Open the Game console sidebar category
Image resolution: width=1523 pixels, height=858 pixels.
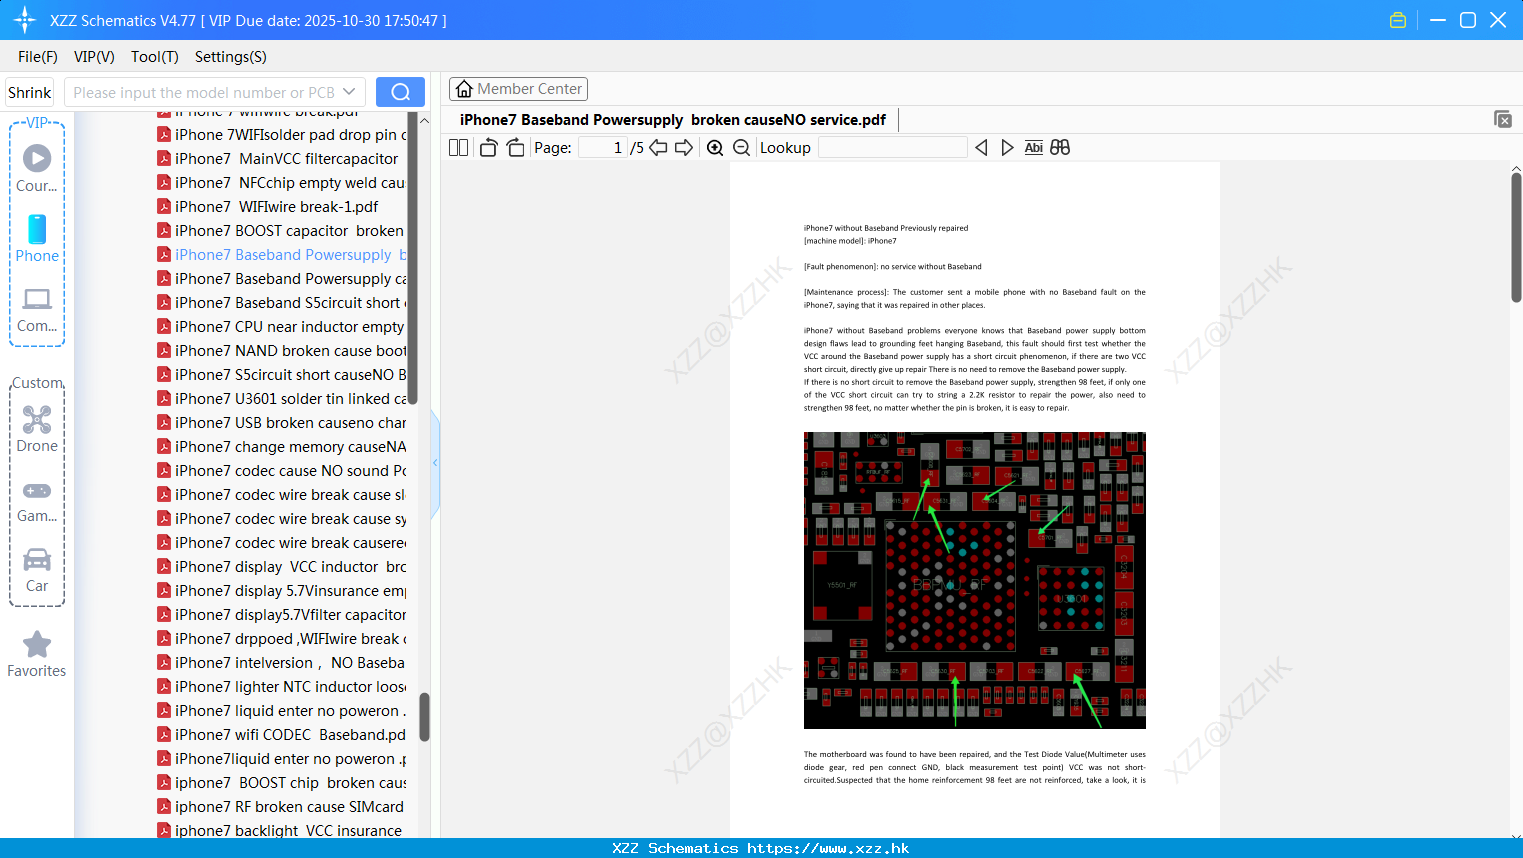point(37,501)
